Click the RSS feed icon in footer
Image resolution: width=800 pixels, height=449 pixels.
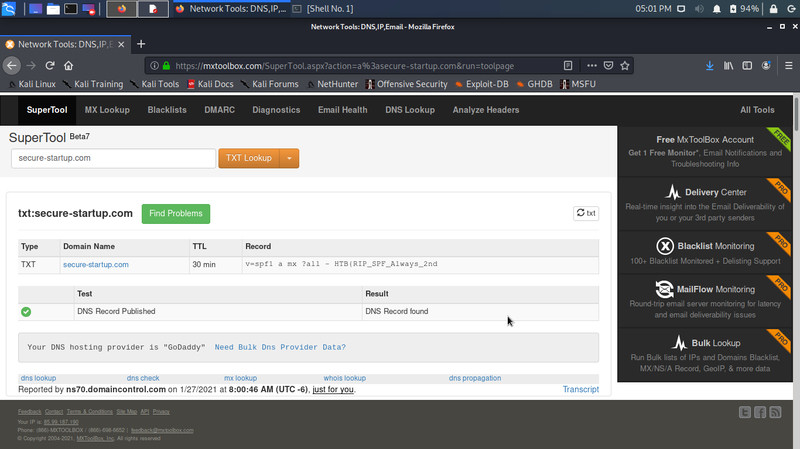pos(775,412)
